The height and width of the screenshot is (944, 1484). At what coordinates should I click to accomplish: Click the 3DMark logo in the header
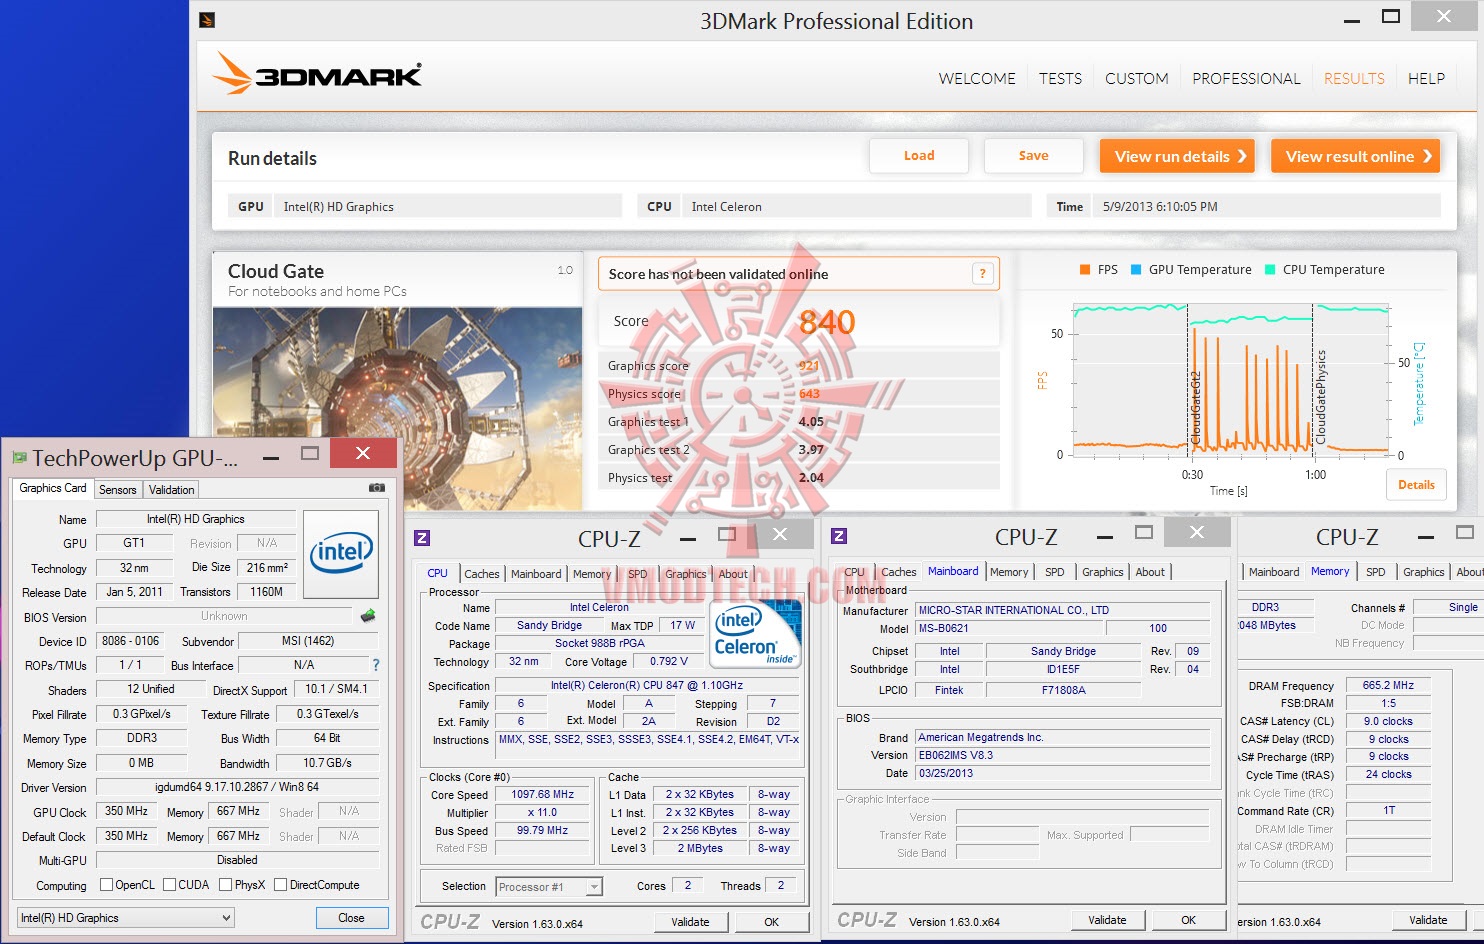318,74
